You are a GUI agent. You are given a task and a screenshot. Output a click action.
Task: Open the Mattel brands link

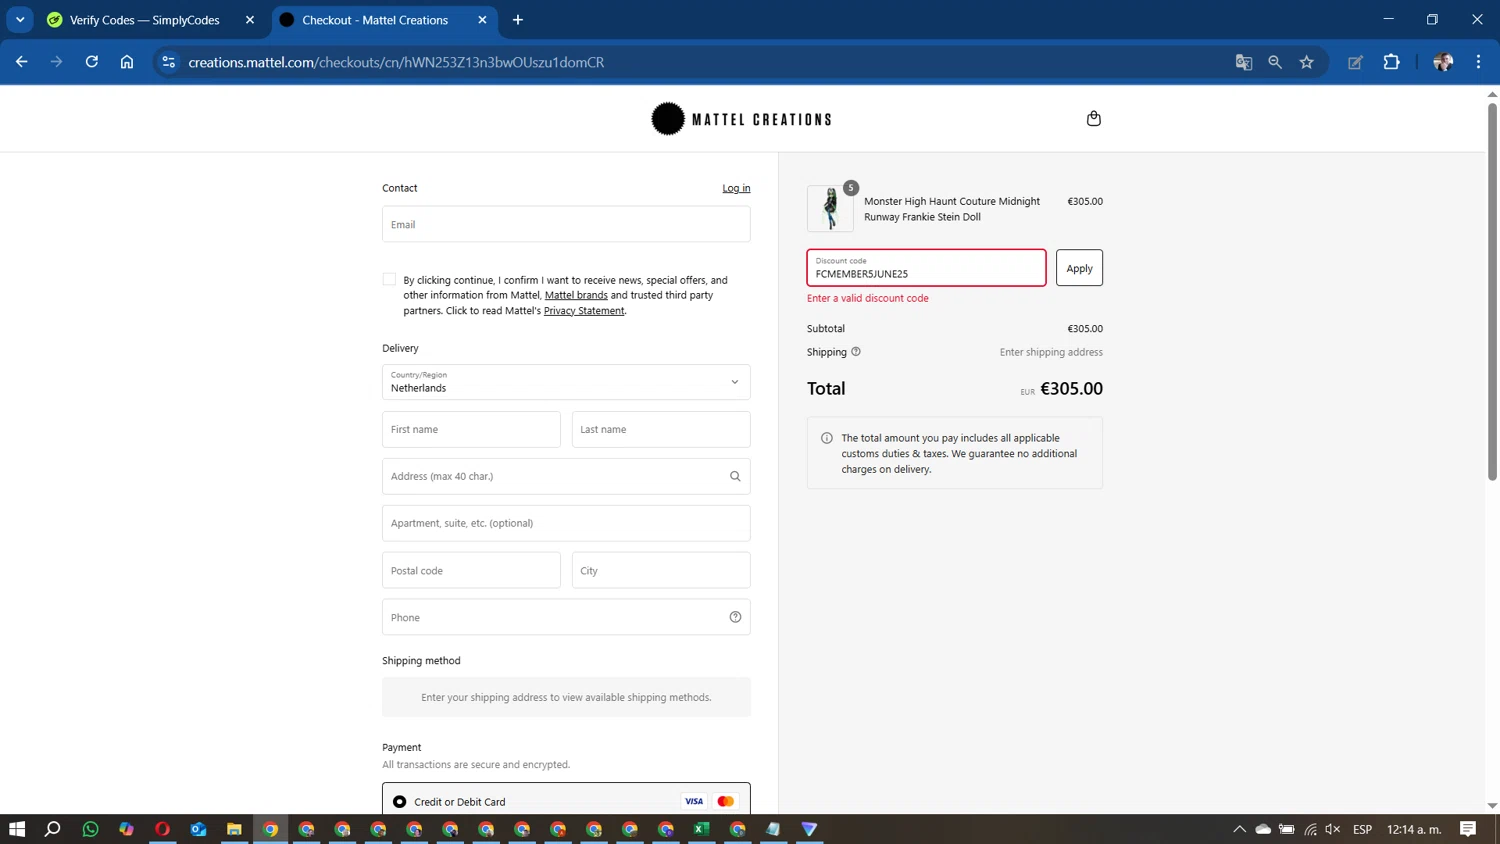[x=576, y=295]
